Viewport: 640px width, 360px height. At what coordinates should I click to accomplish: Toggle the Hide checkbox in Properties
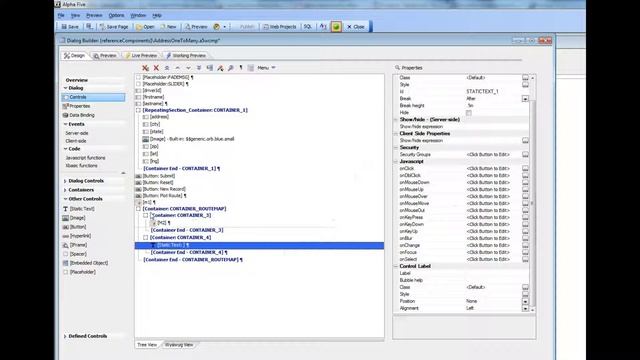pos(469,113)
